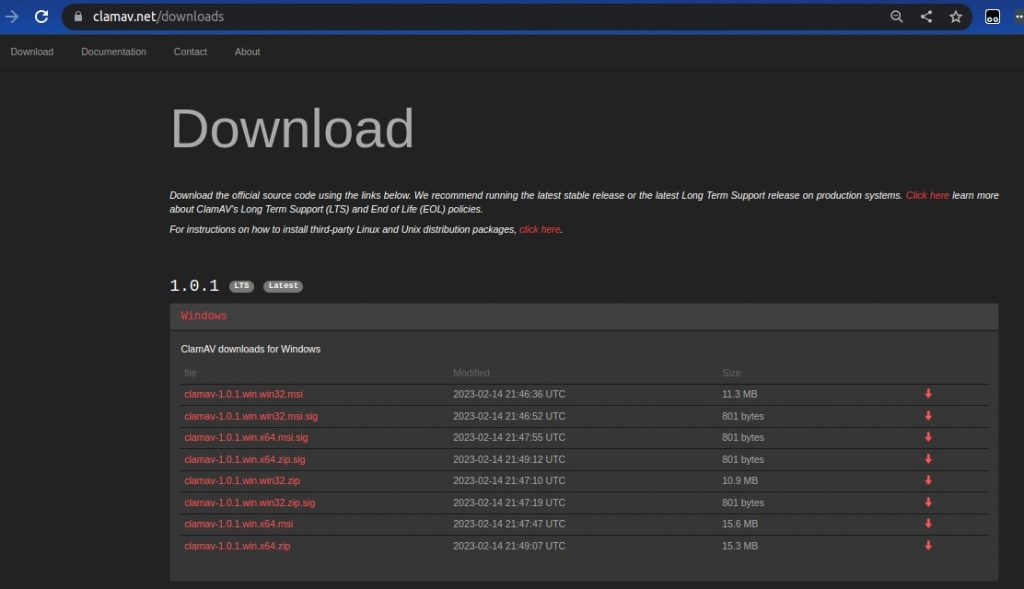The width and height of the screenshot is (1024, 589).
Task: Open the Download menu item
Action: pos(31,51)
